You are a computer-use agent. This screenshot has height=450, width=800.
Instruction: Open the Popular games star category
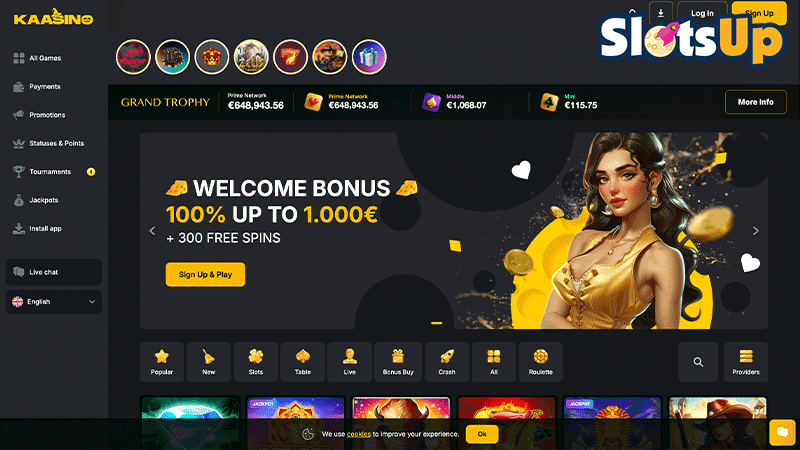click(162, 362)
